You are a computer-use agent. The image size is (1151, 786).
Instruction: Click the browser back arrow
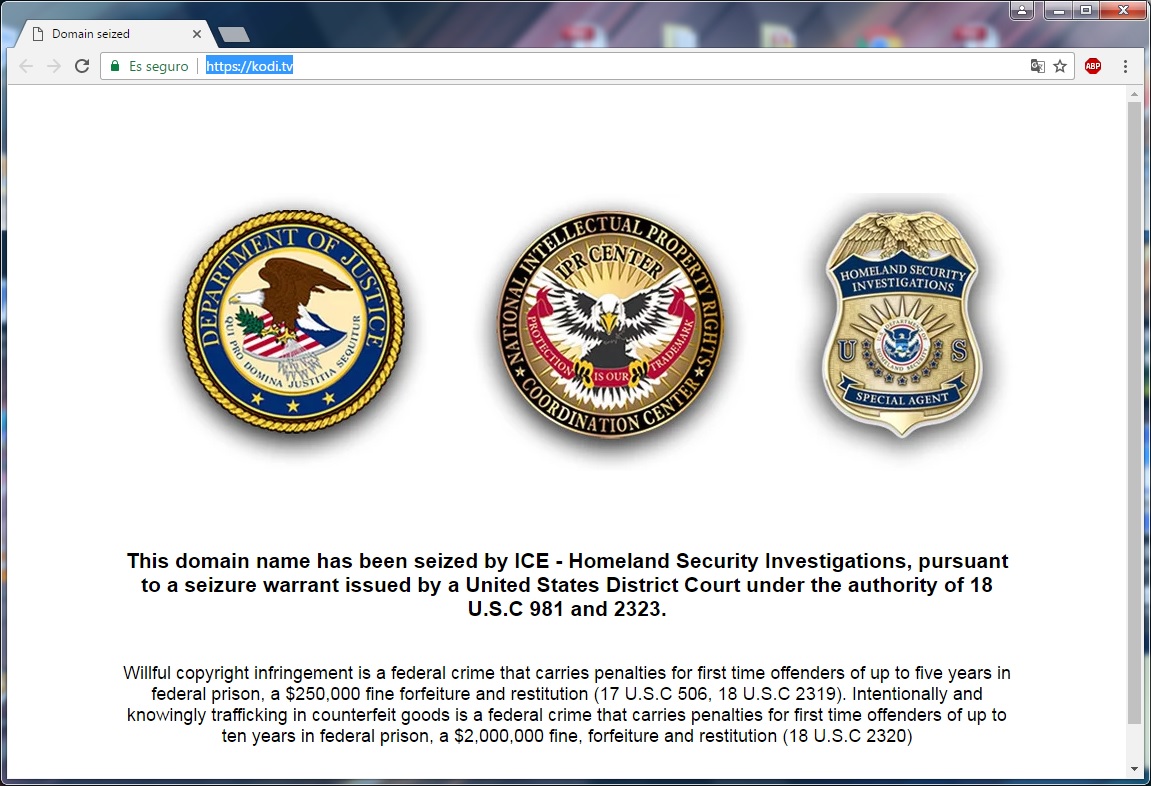pos(26,66)
